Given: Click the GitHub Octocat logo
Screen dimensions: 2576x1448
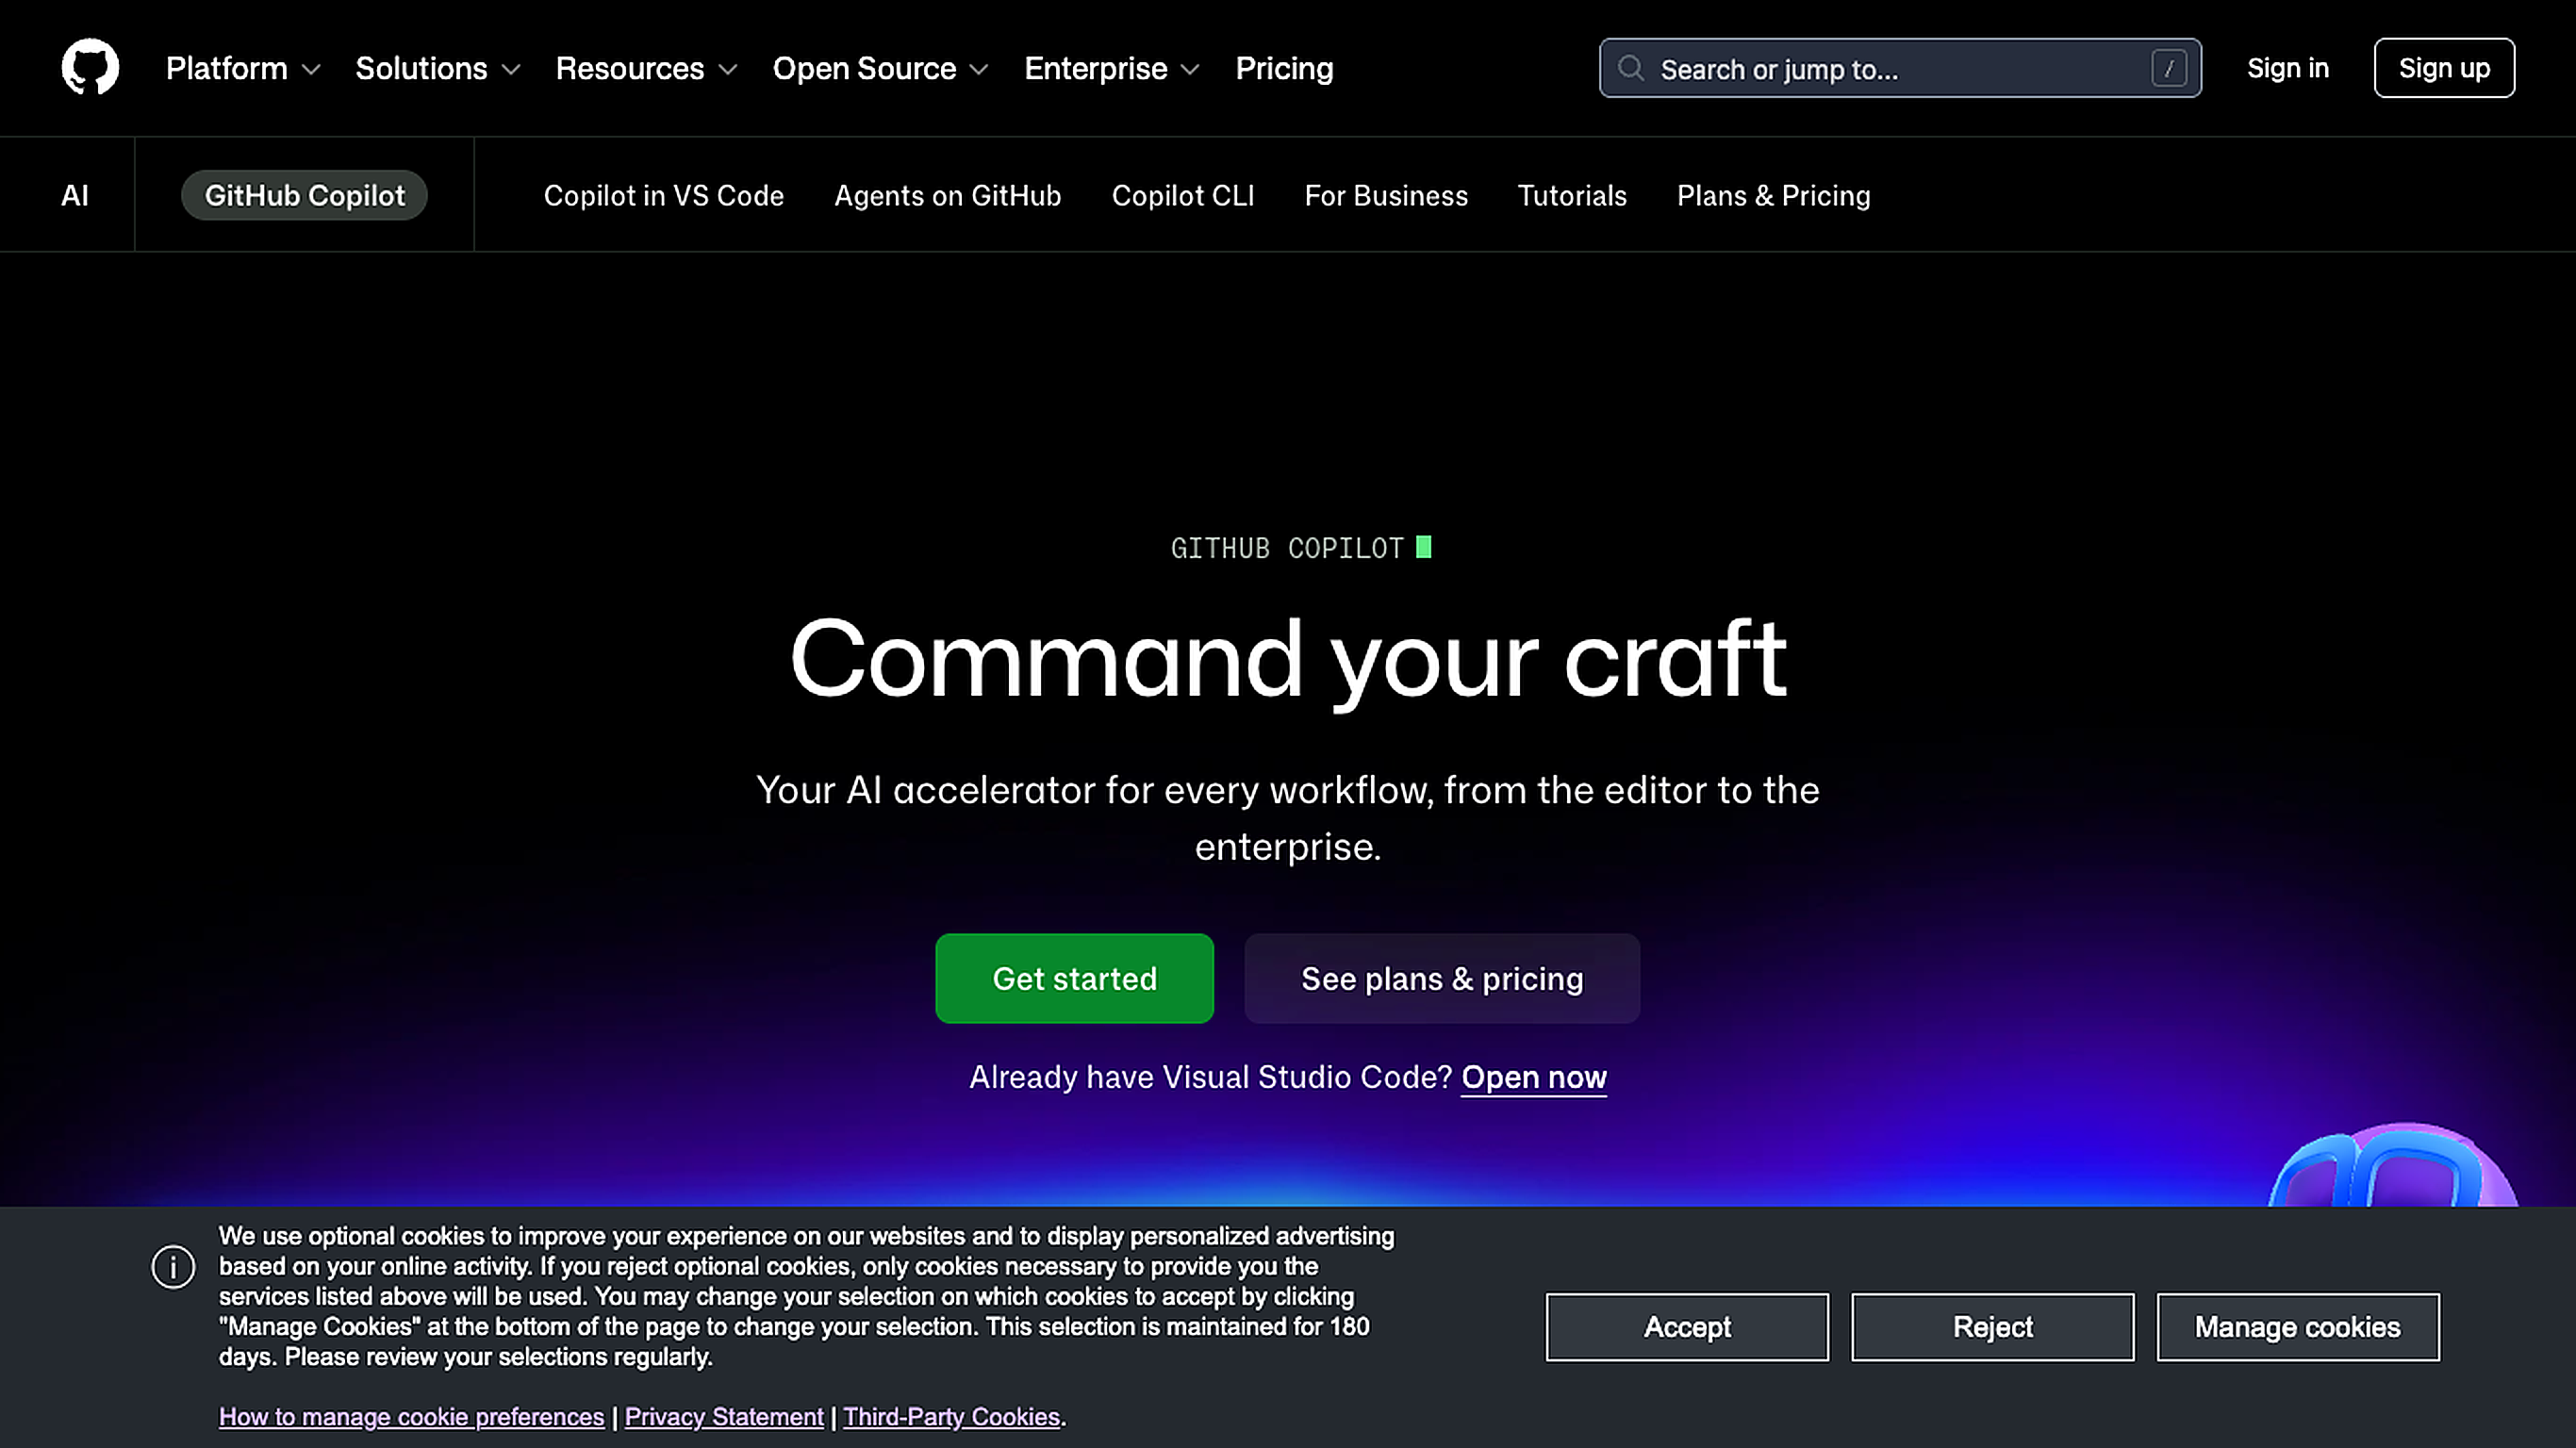Looking at the screenshot, I should pyautogui.click(x=90, y=67).
